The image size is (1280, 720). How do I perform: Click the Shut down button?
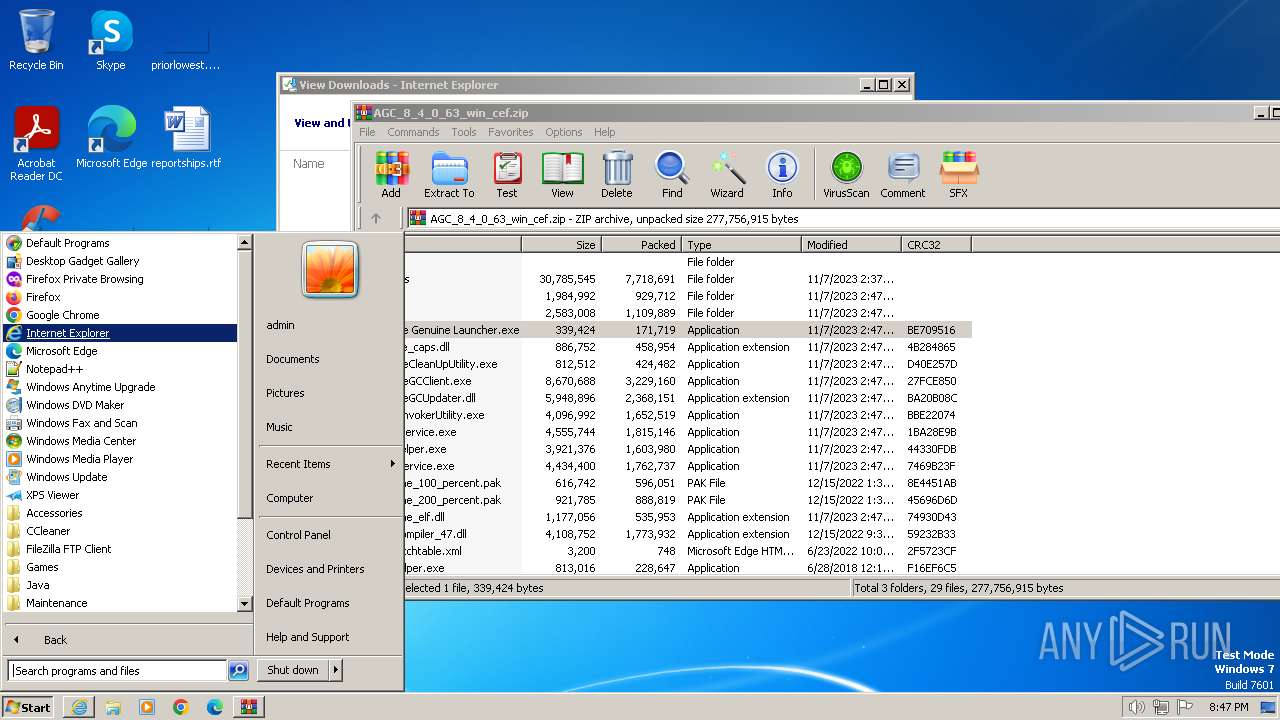[x=292, y=670]
